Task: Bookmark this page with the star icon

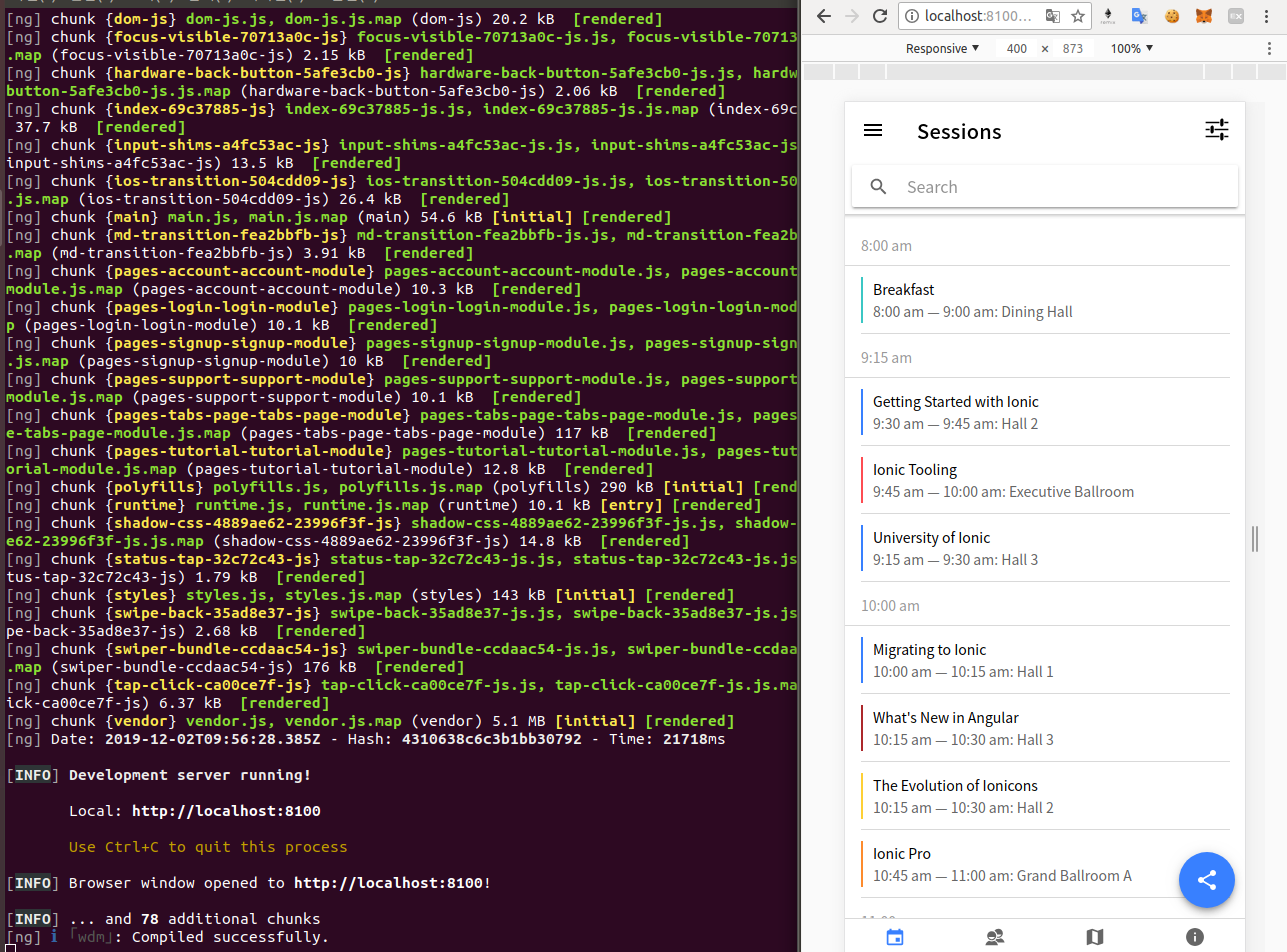Action: click(1078, 16)
